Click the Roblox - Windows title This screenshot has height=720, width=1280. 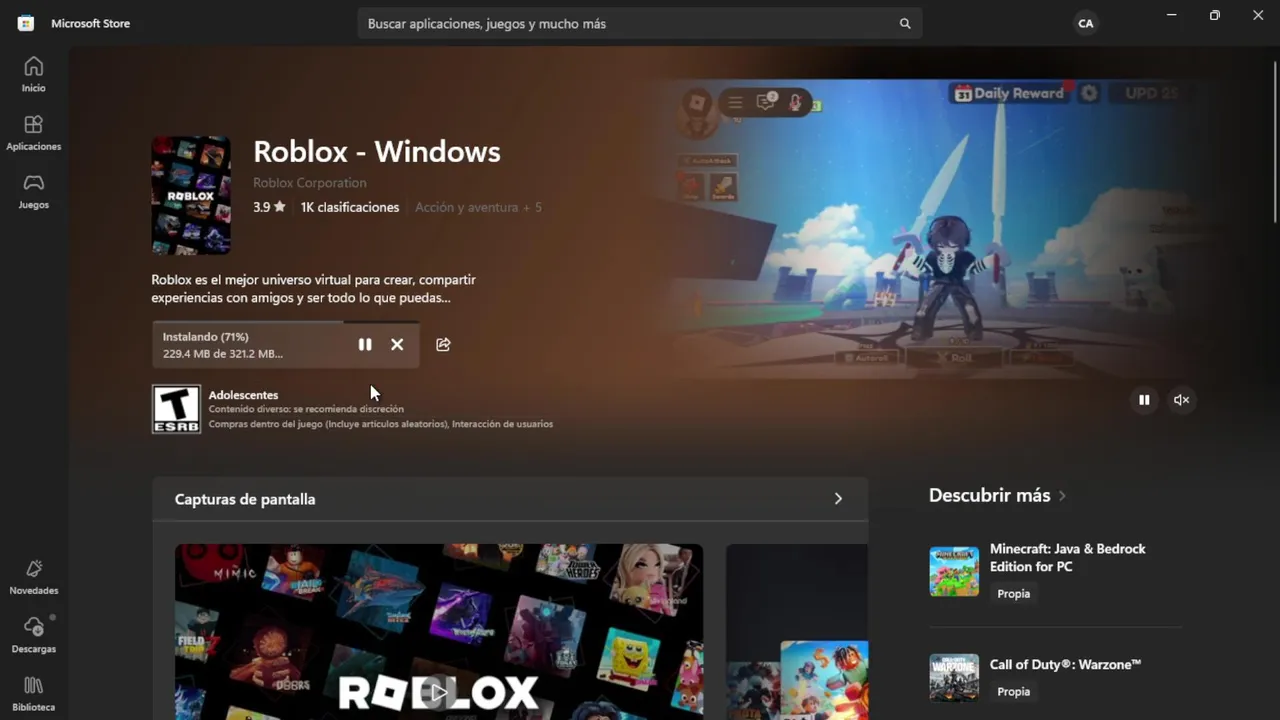pyautogui.click(x=377, y=152)
